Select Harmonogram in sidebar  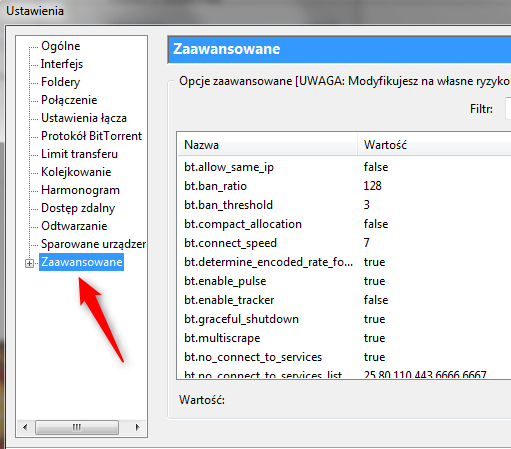click(80, 190)
